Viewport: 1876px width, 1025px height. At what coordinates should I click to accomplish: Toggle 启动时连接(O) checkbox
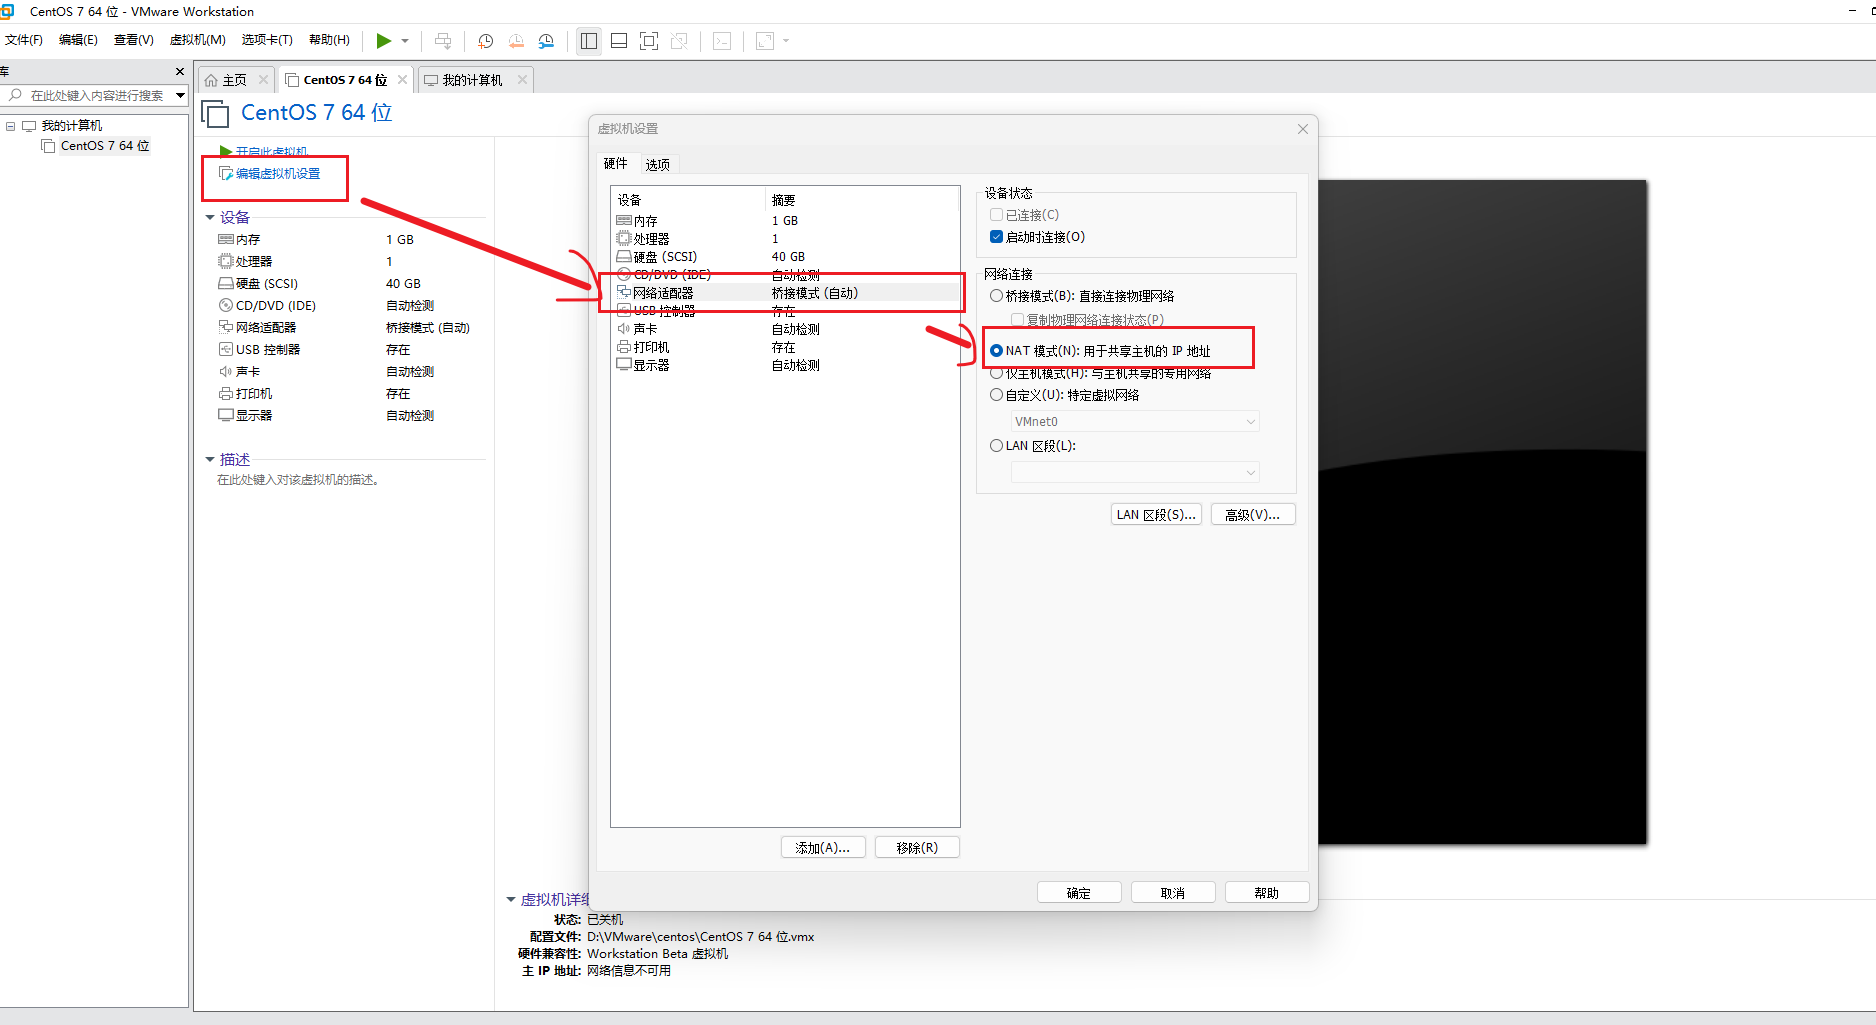[x=996, y=237]
